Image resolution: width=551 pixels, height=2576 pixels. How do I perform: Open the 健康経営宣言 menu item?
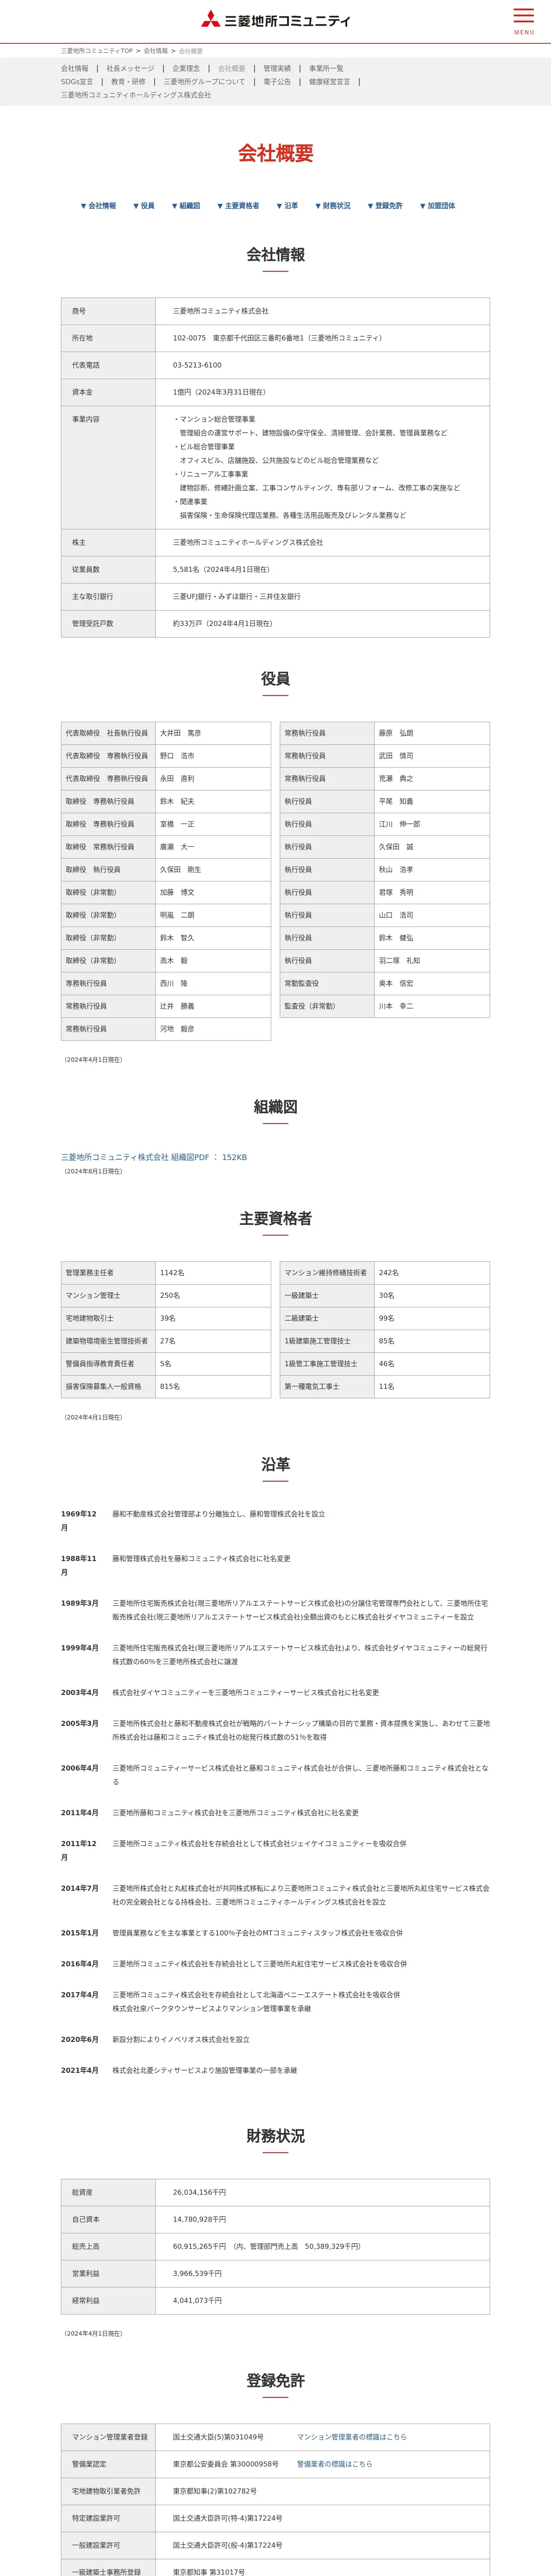(330, 82)
